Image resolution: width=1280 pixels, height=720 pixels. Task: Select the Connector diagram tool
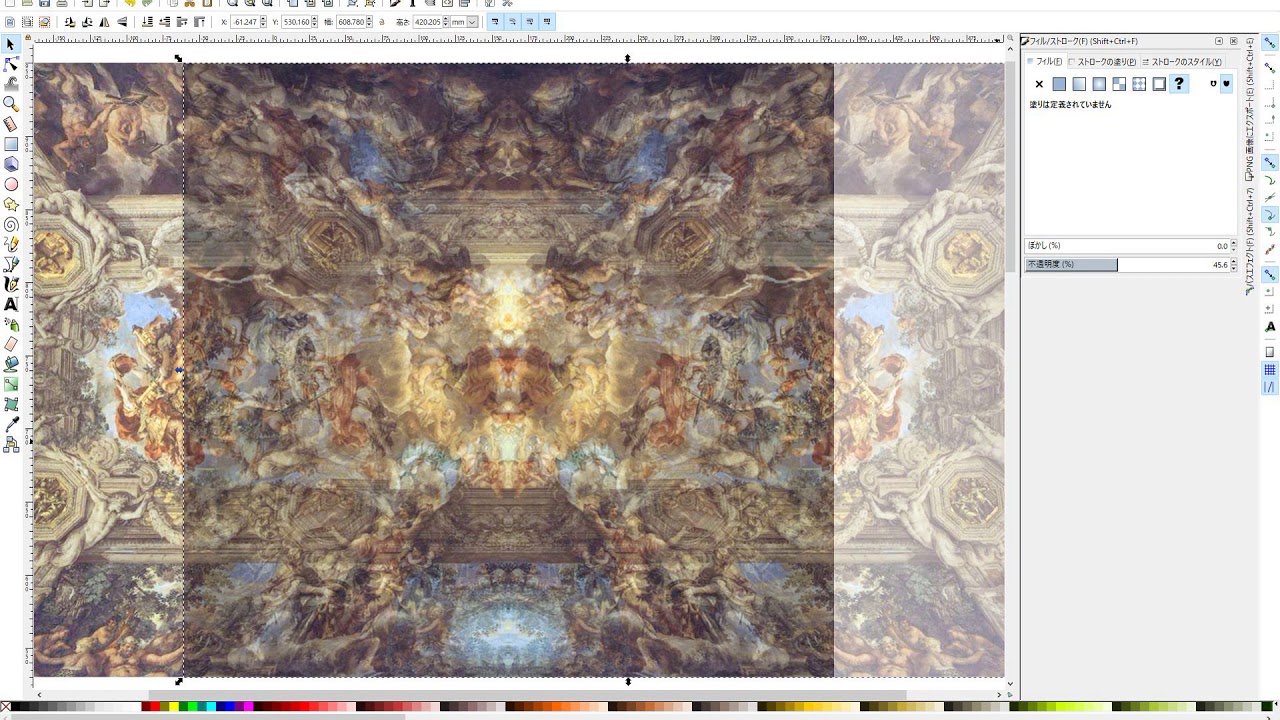(11, 444)
